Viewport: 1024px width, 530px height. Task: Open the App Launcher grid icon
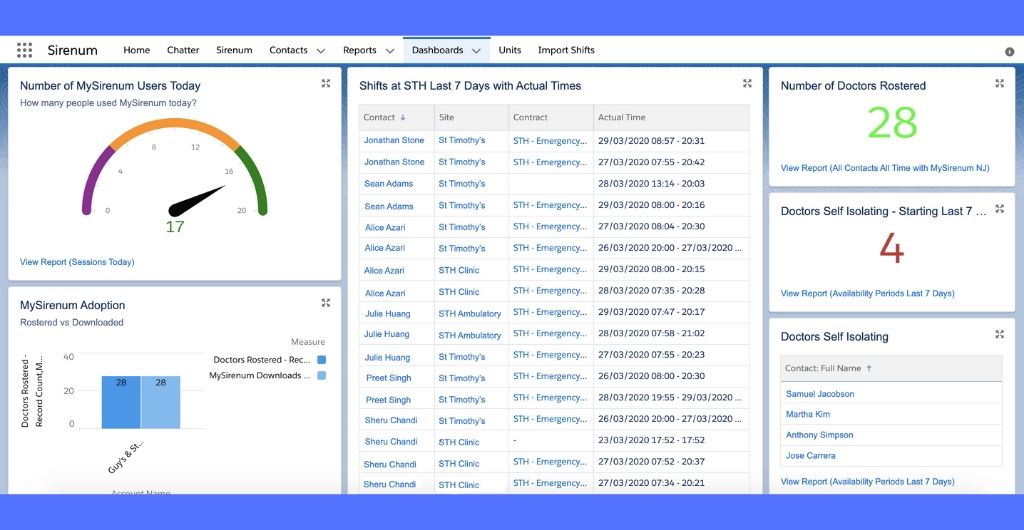[x=24, y=50]
